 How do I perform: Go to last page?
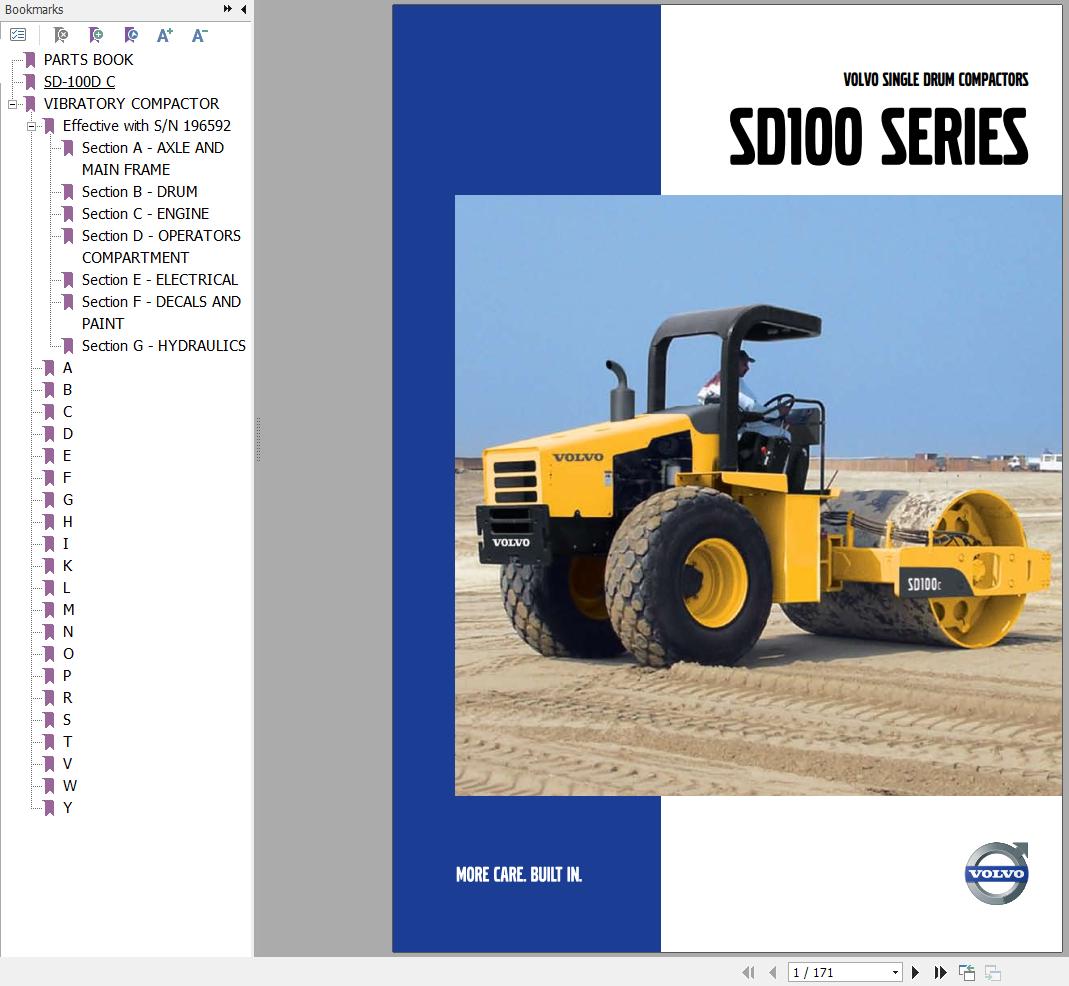(940, 972)
